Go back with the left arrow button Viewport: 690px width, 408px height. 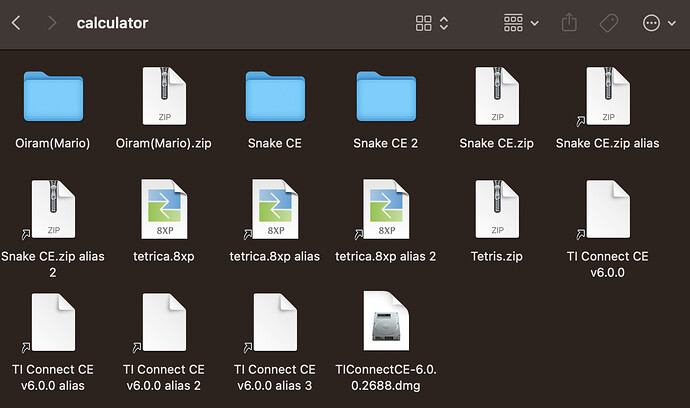(x=16, y=23)
